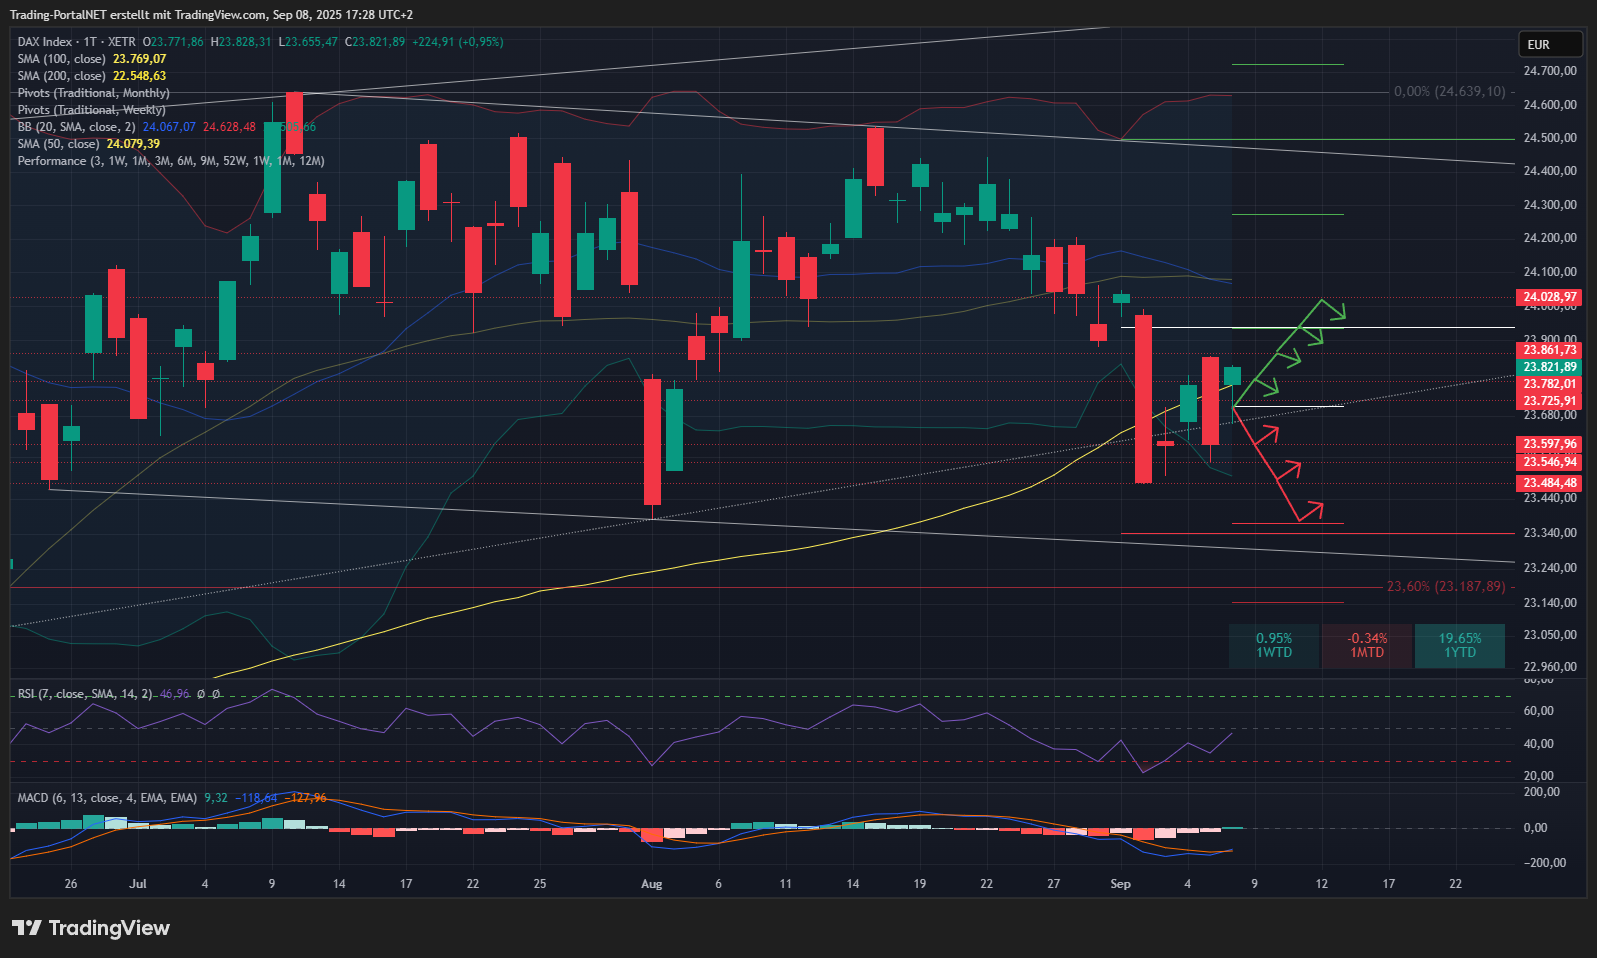Viewport: 1597px width, 958px height.
Task: Click the green current price label 23.821,89
Action: pyautogui.click(x=1549, y=367)
